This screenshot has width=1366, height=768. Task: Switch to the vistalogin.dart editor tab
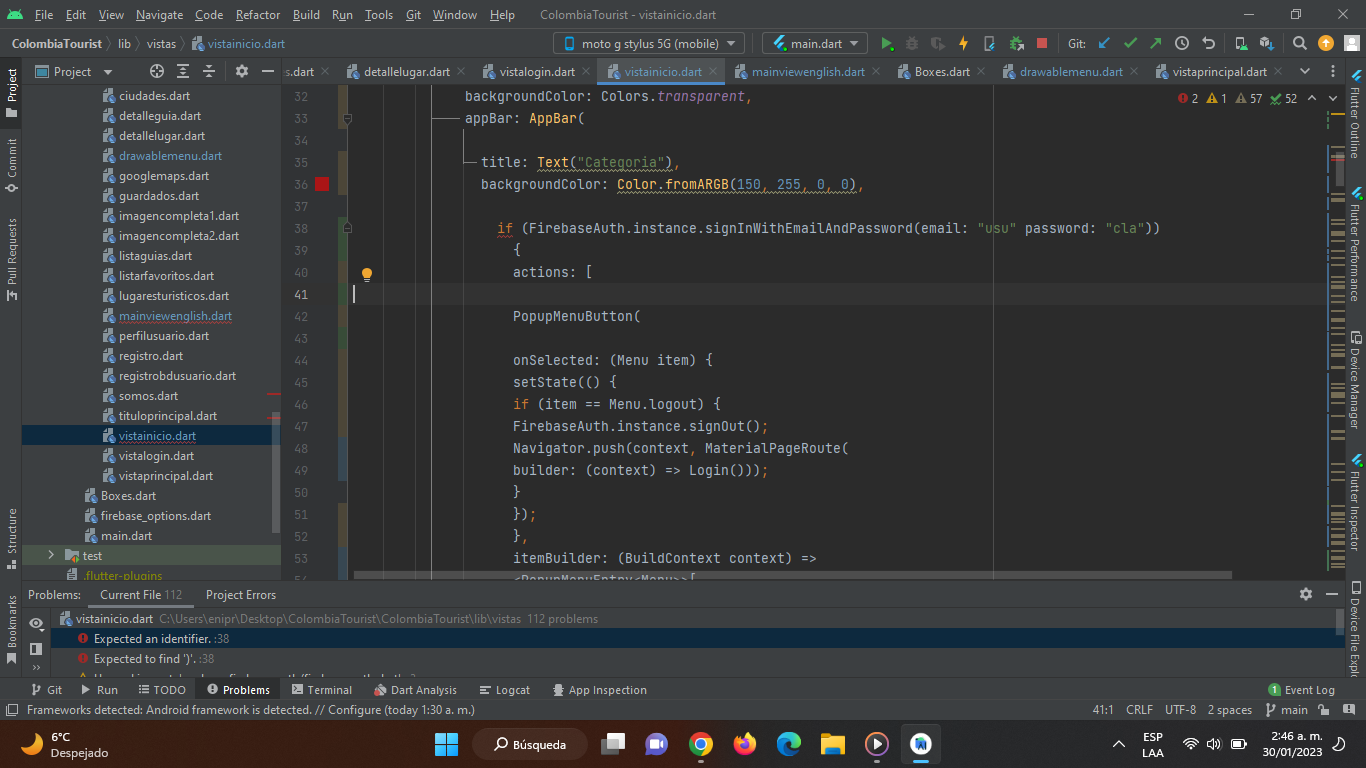tap(536, 72)
